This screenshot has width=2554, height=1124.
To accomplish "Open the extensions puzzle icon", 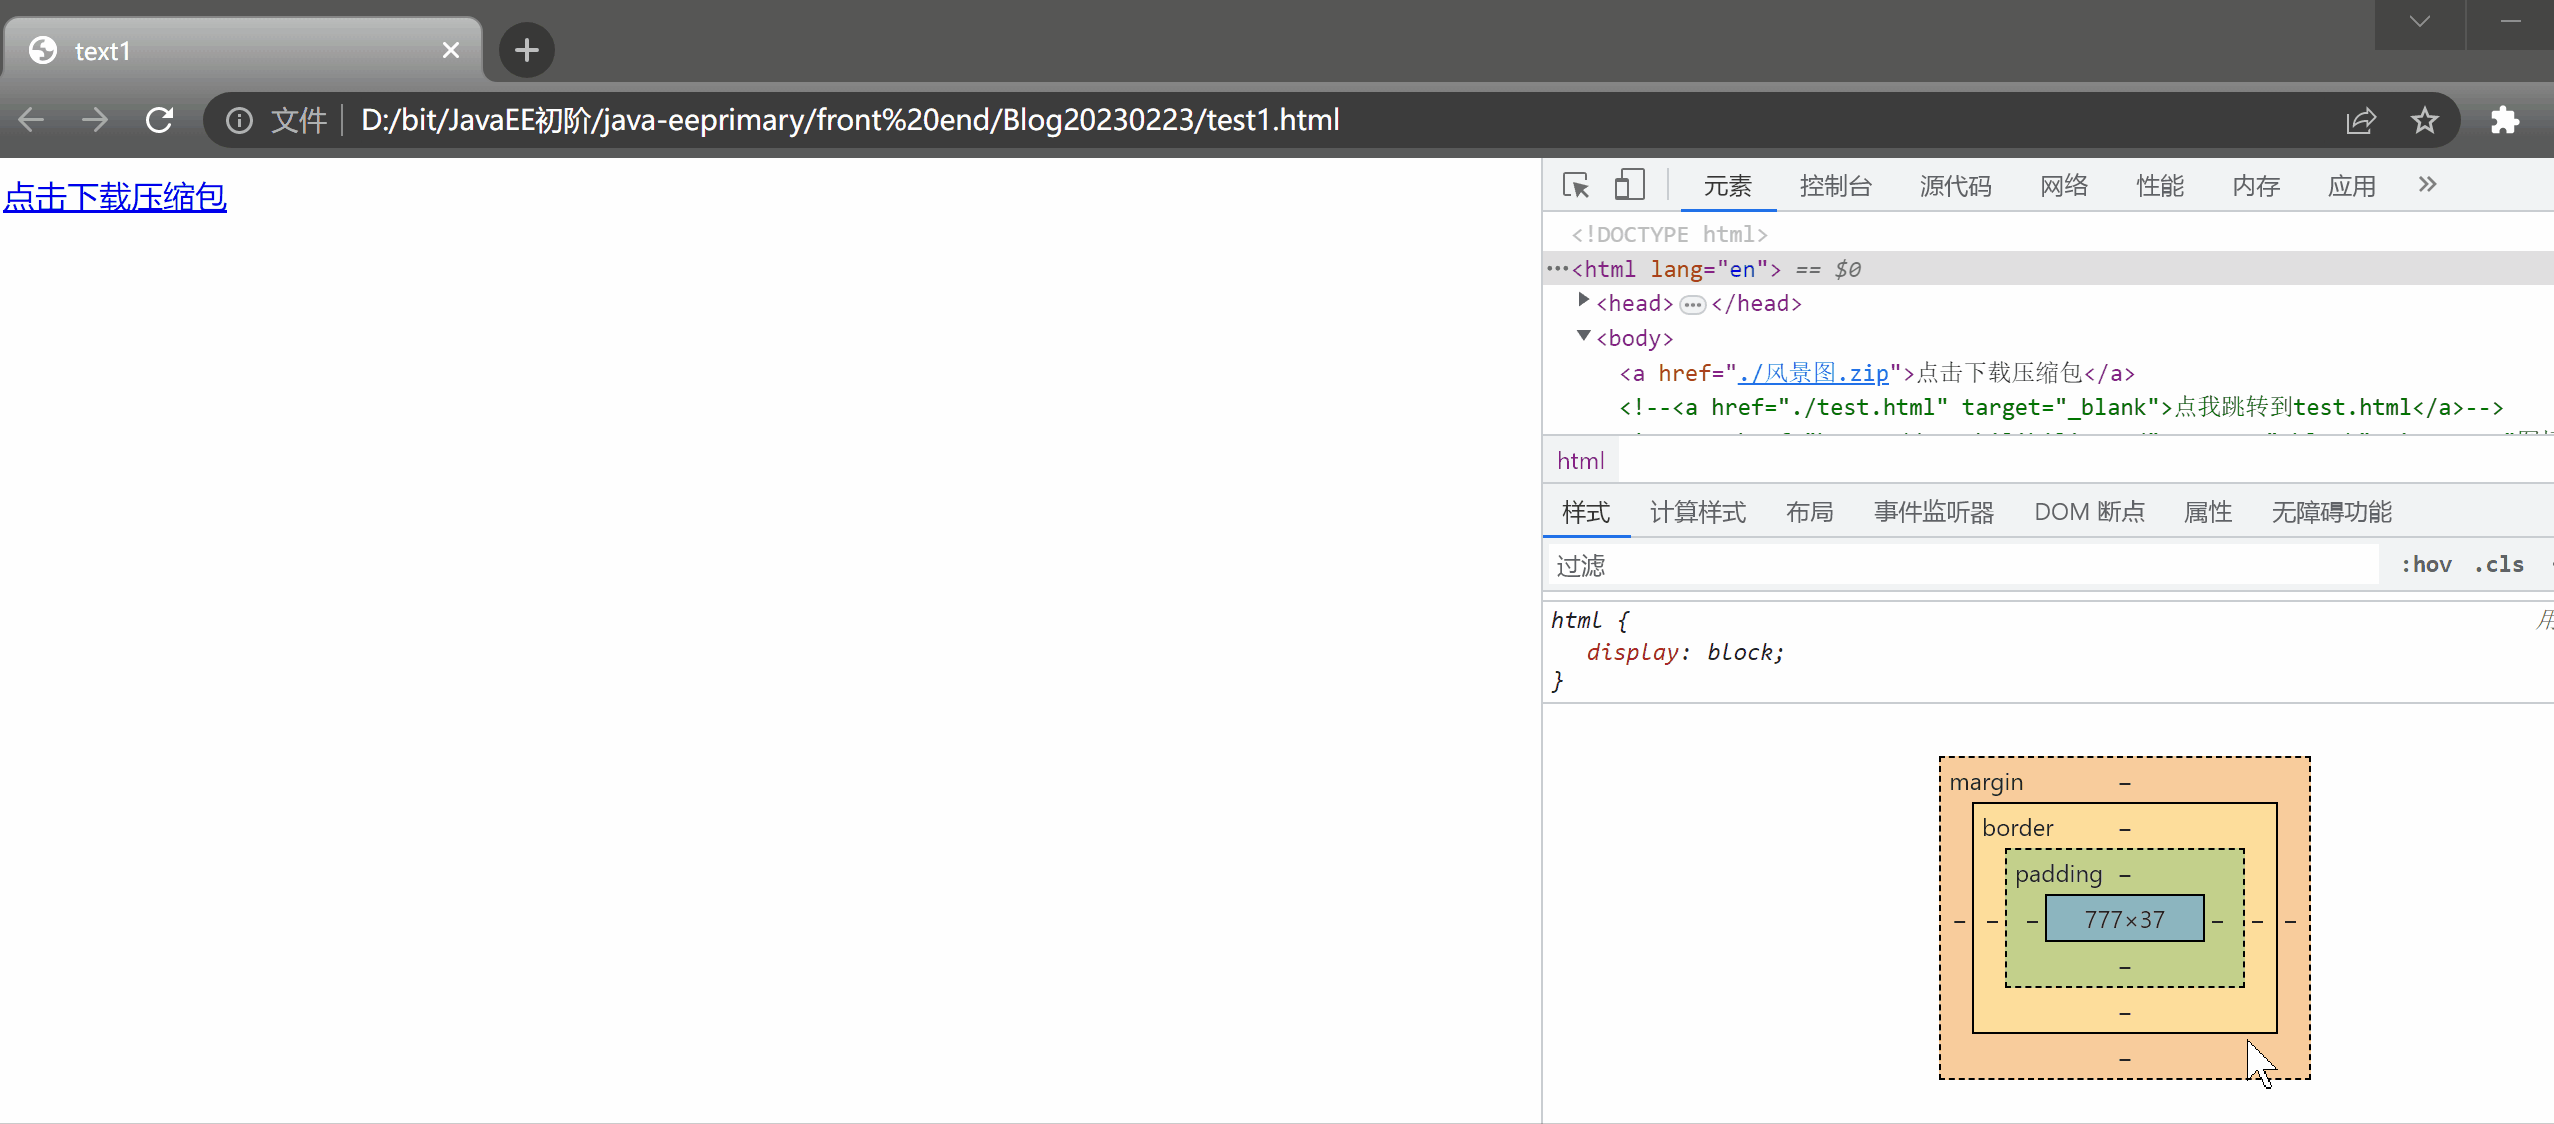I will (x=2505, y=120).
